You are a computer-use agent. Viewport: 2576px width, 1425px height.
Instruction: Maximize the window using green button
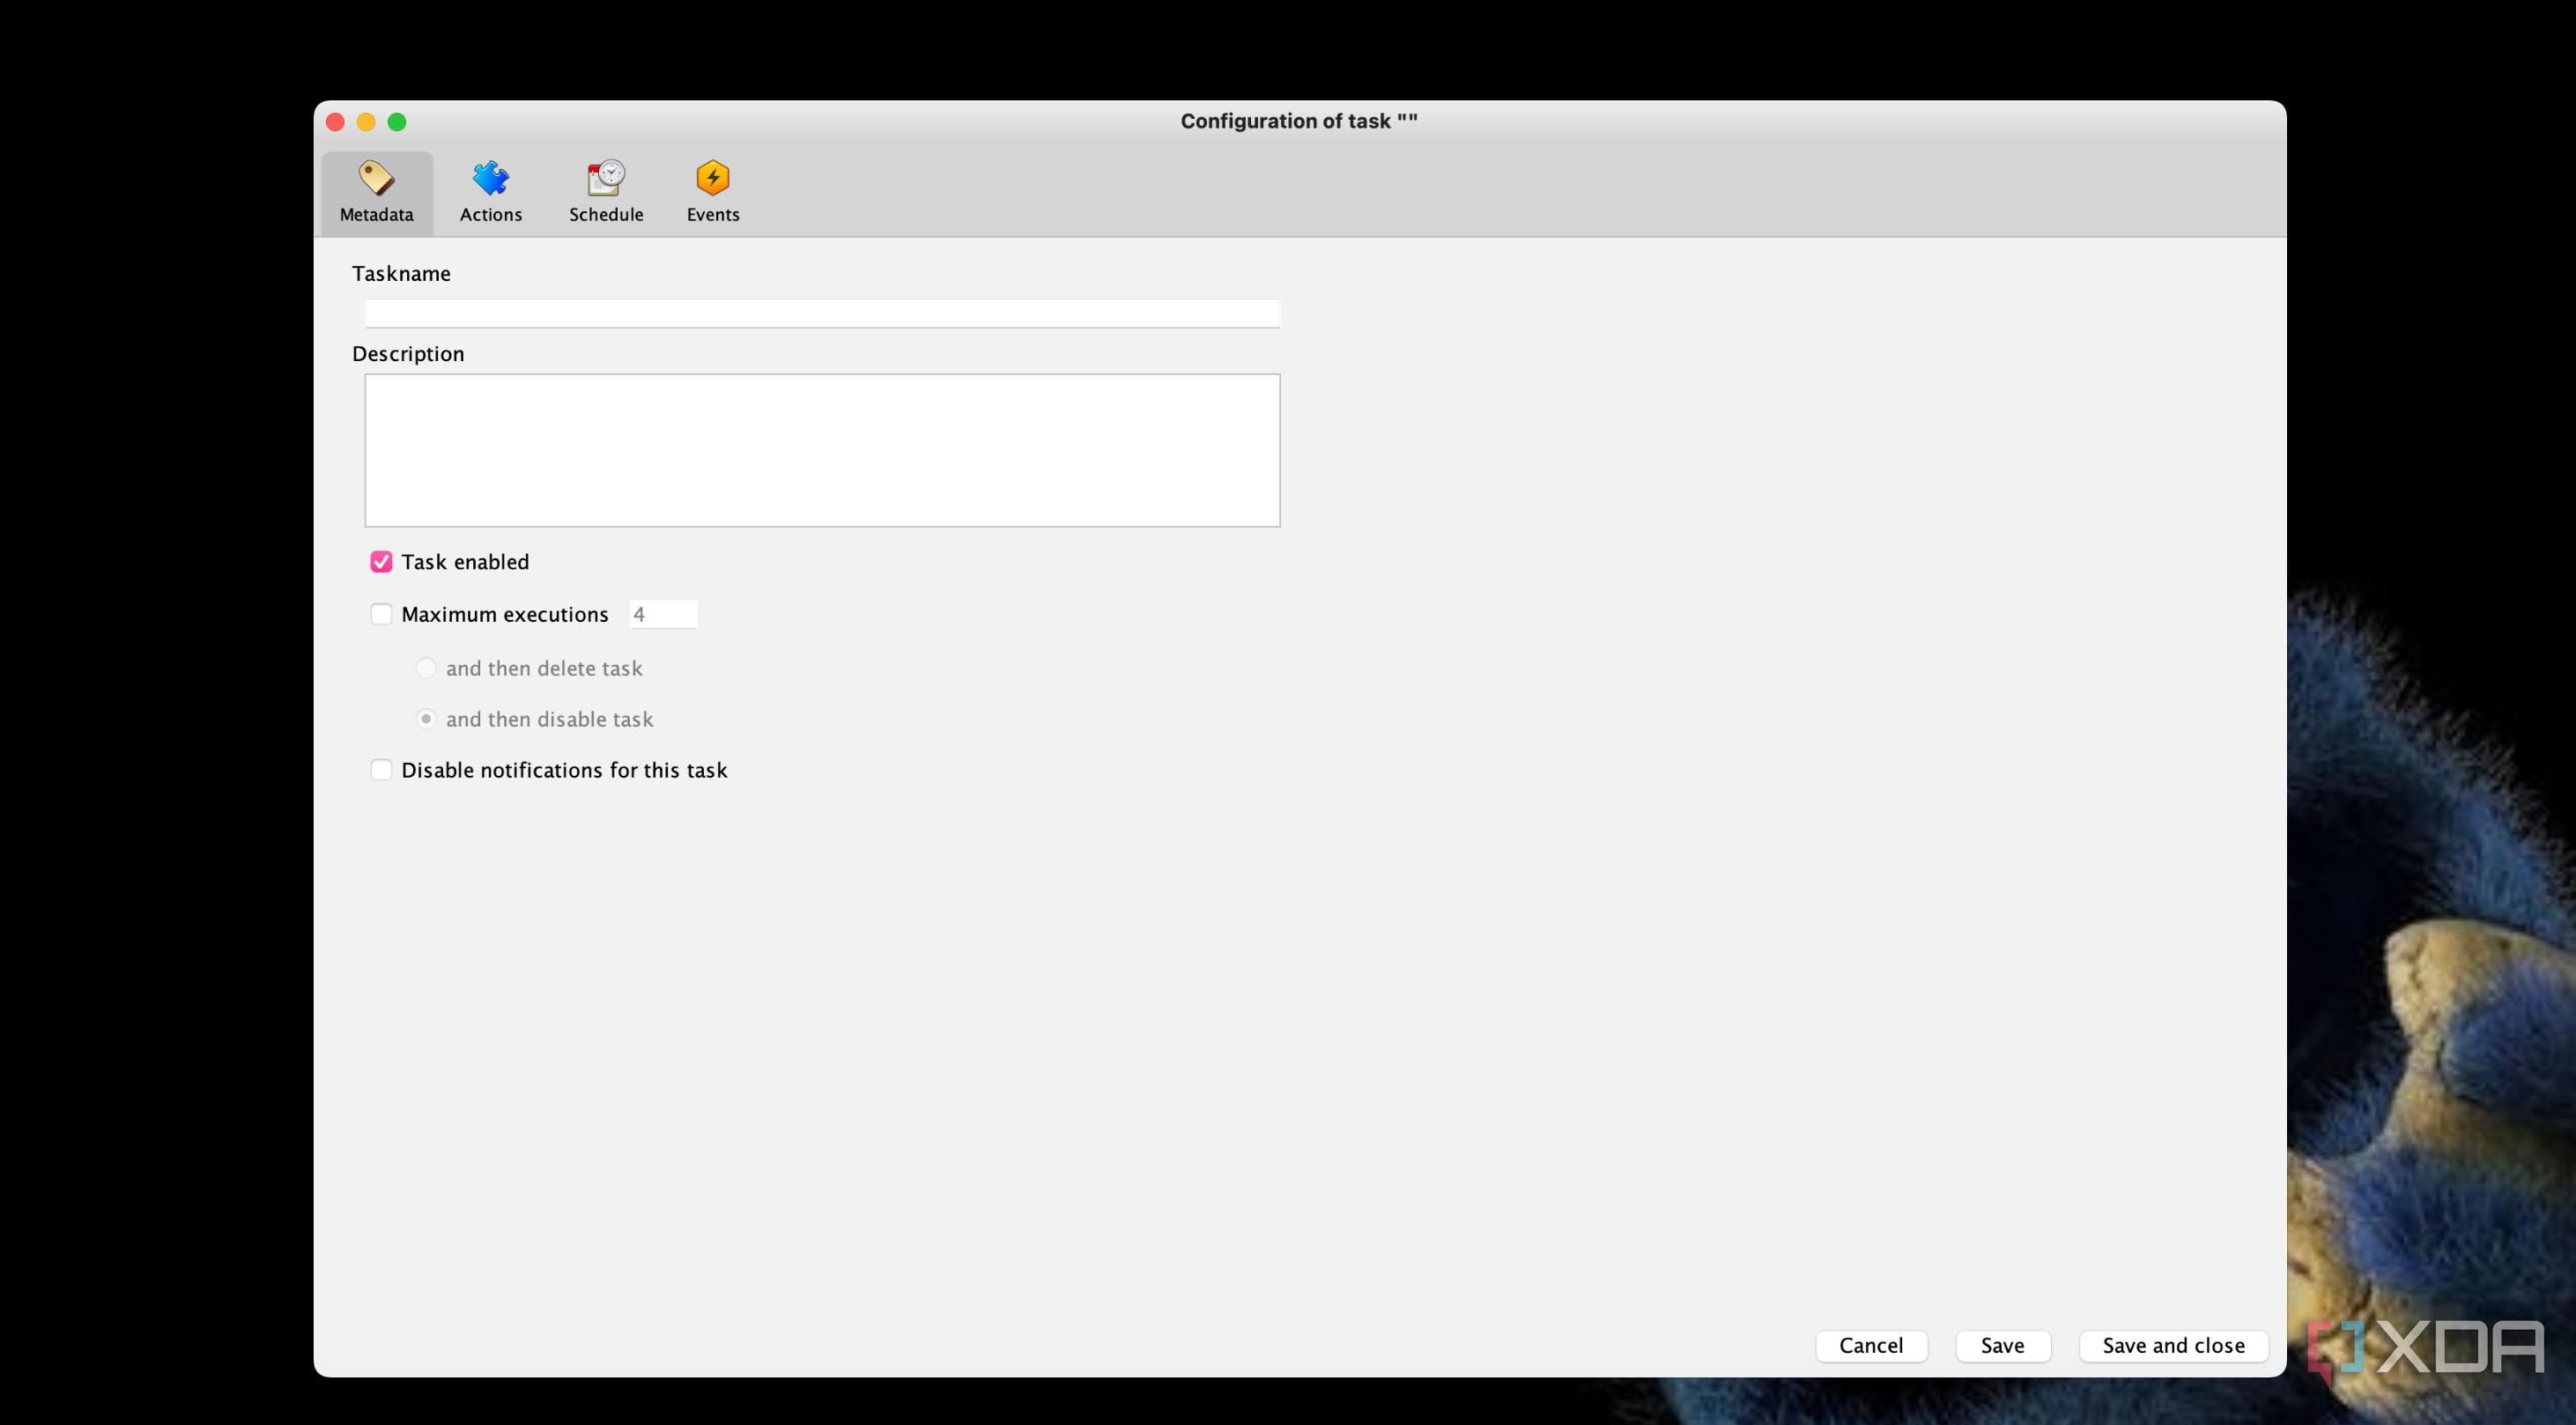pyautogui.click(x=397, y=122)
